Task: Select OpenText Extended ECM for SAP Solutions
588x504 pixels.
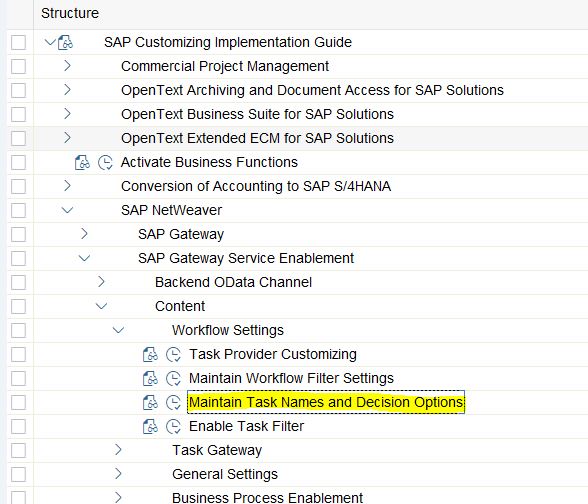Action: [257, 138]
